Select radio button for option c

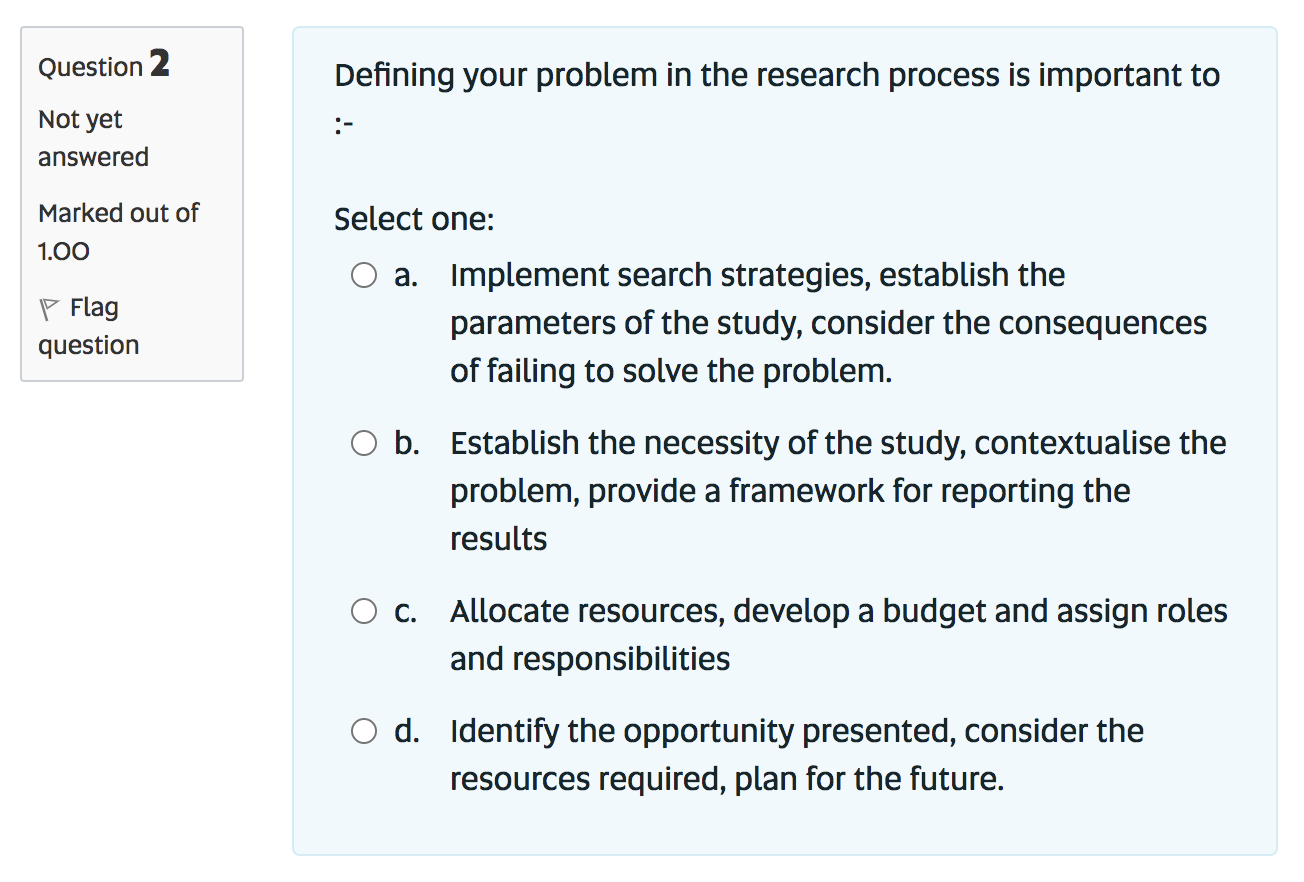point(363,611)
